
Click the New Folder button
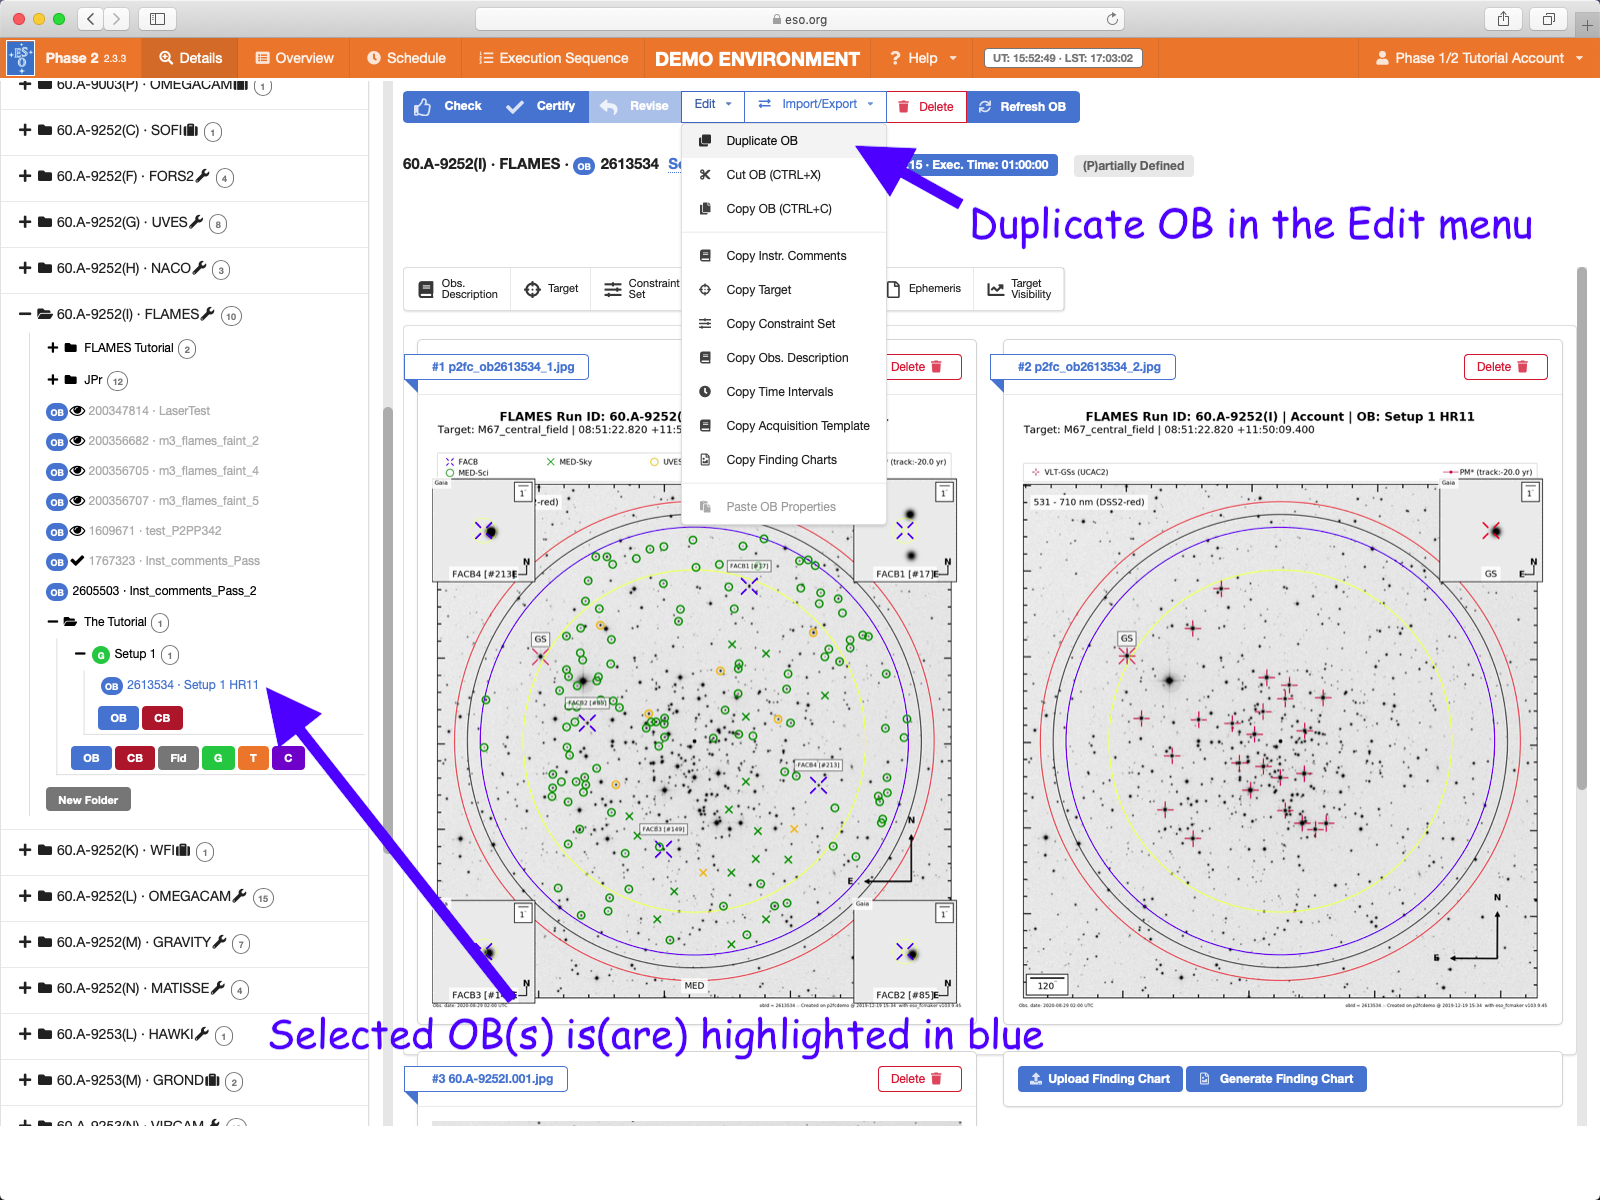(88, 800)
